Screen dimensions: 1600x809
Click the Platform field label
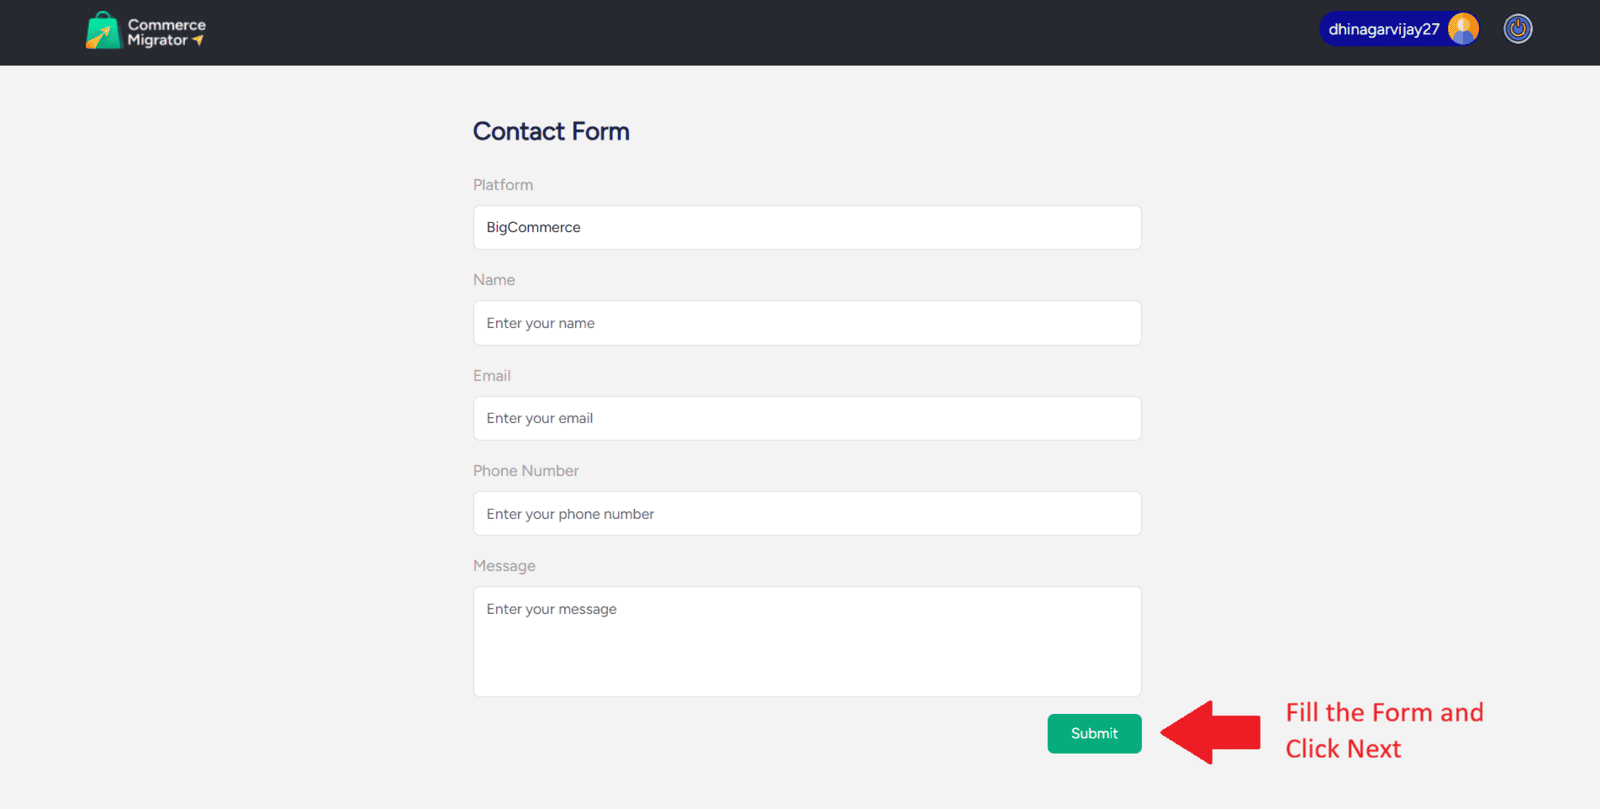click(503, 185)
